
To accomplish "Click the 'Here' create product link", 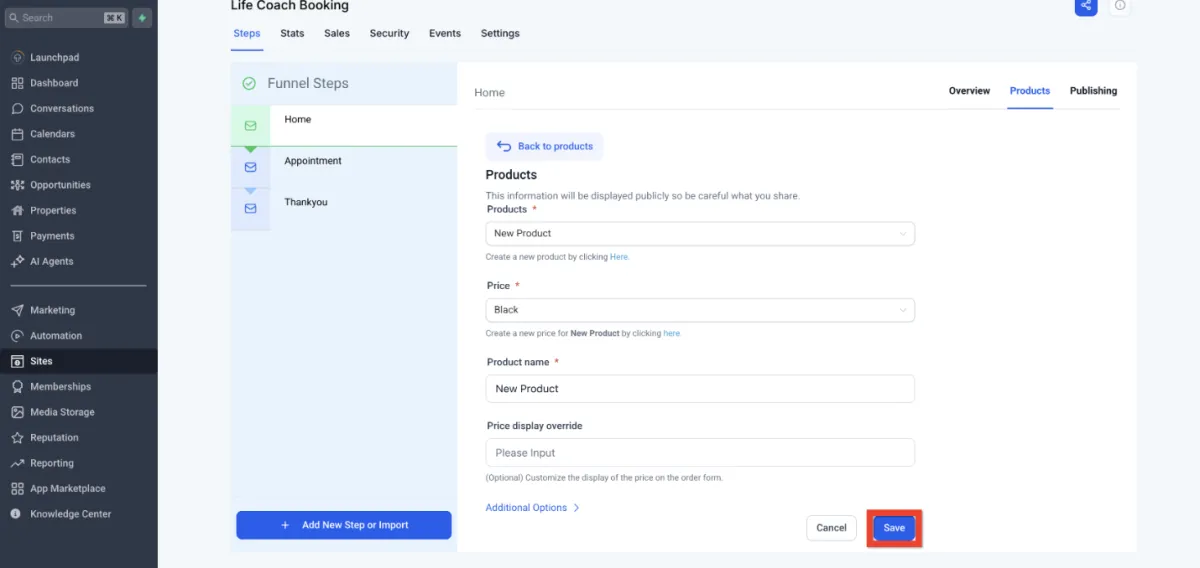I will tap(619, 257).
